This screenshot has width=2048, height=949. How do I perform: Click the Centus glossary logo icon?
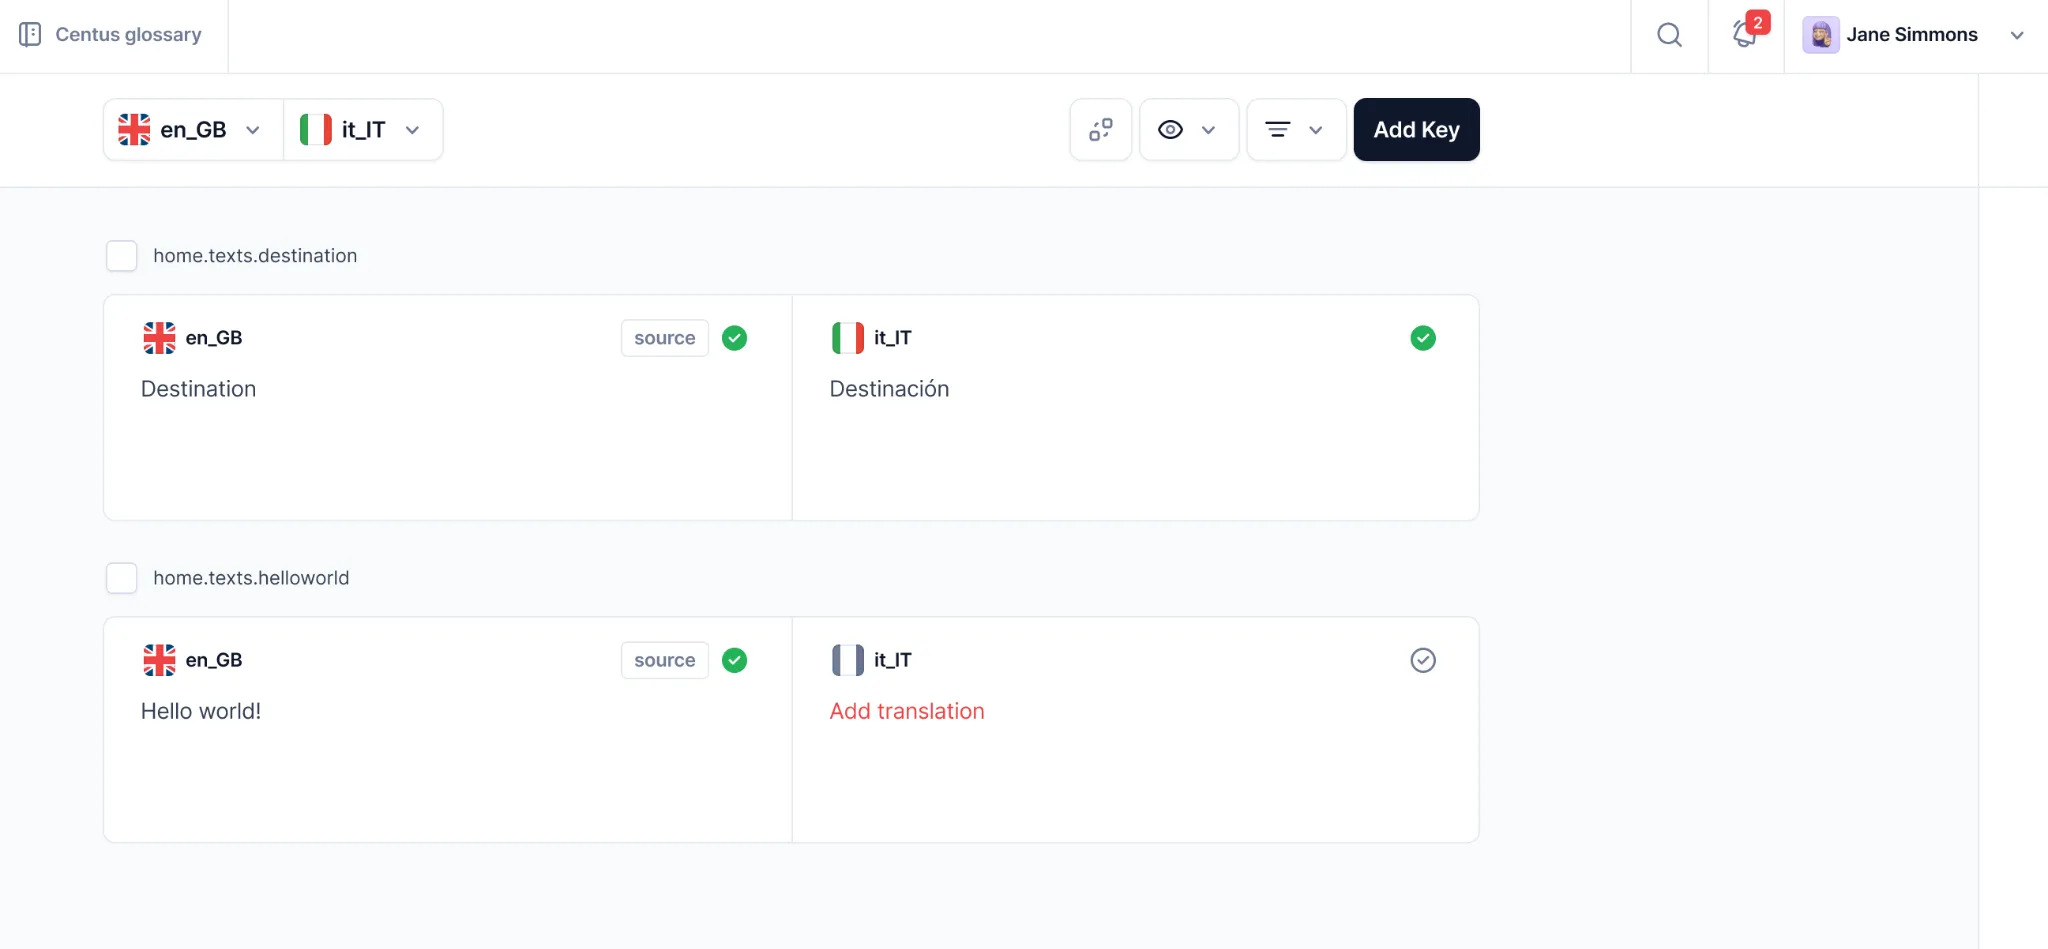click(x=30, y=33)
